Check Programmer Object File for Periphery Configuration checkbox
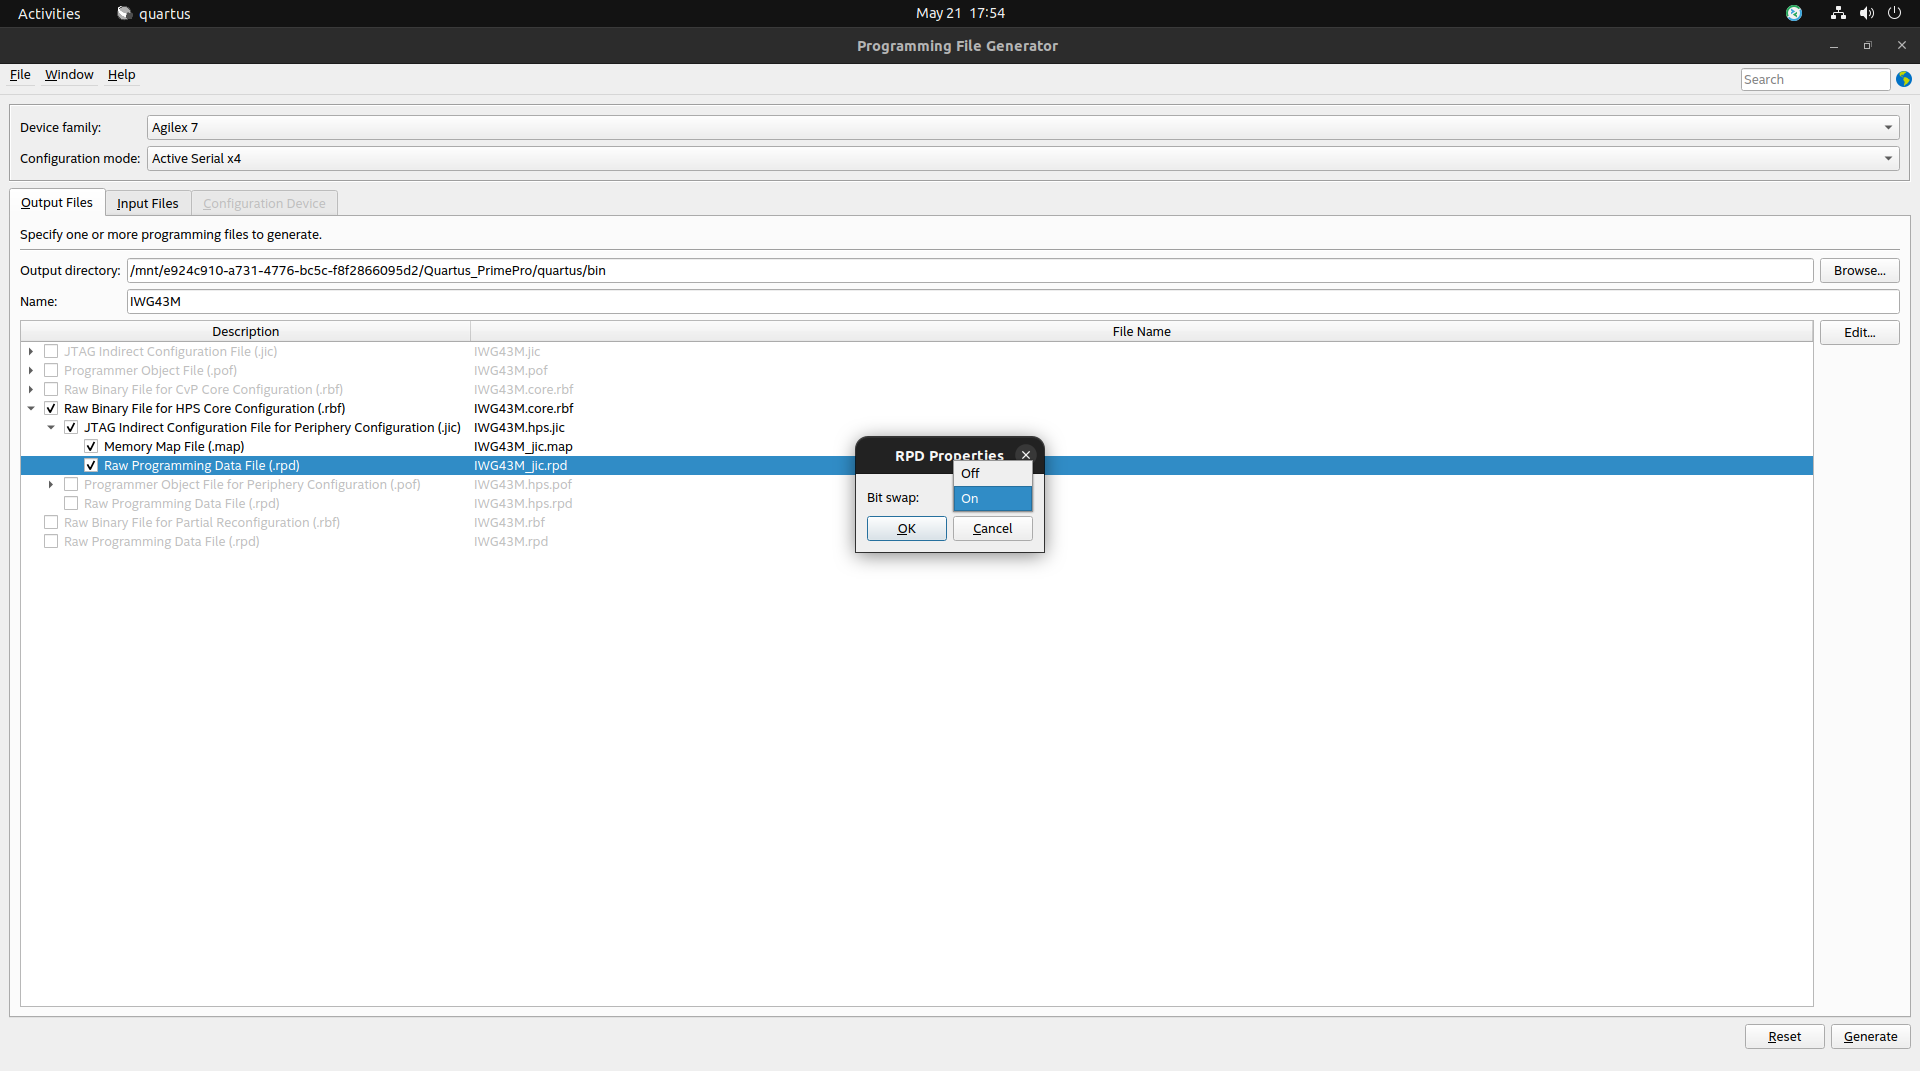This screenshot has width=1920, height=1071. coord(71,484)
